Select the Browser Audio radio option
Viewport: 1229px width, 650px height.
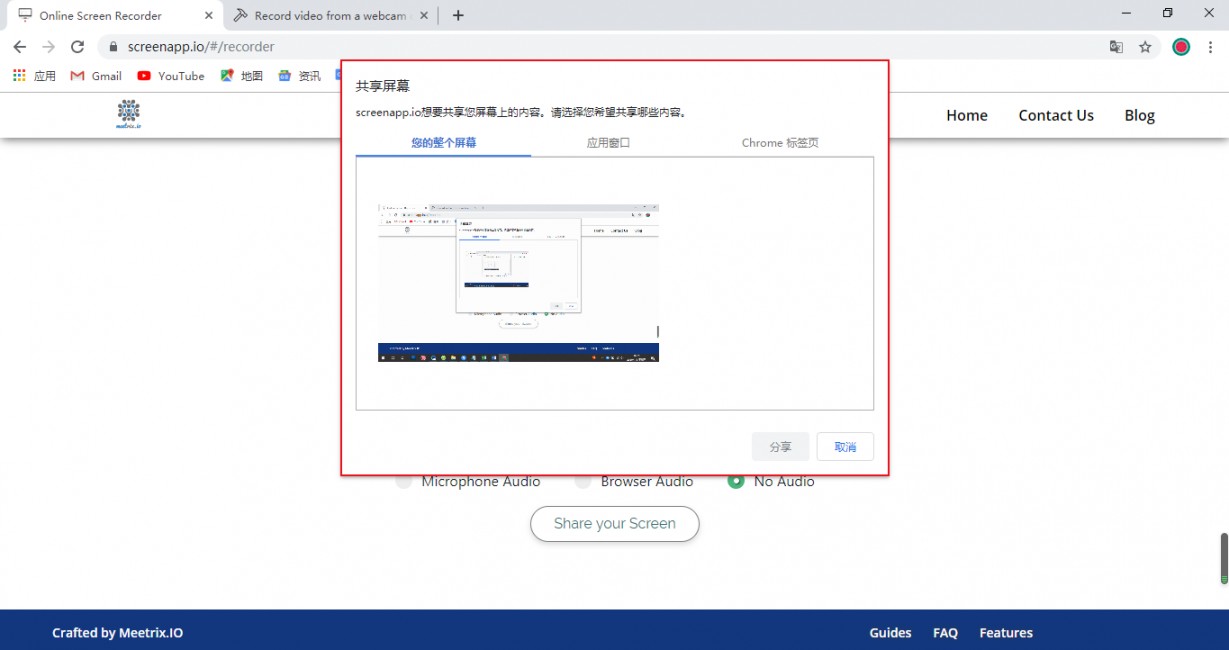583,482
